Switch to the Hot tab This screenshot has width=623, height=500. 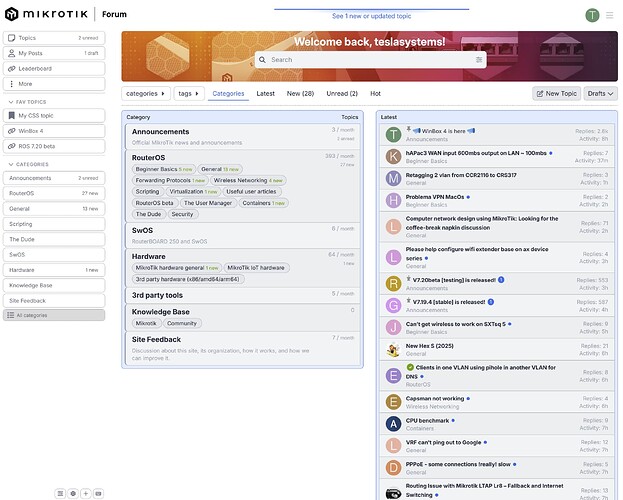click(375, 93)
